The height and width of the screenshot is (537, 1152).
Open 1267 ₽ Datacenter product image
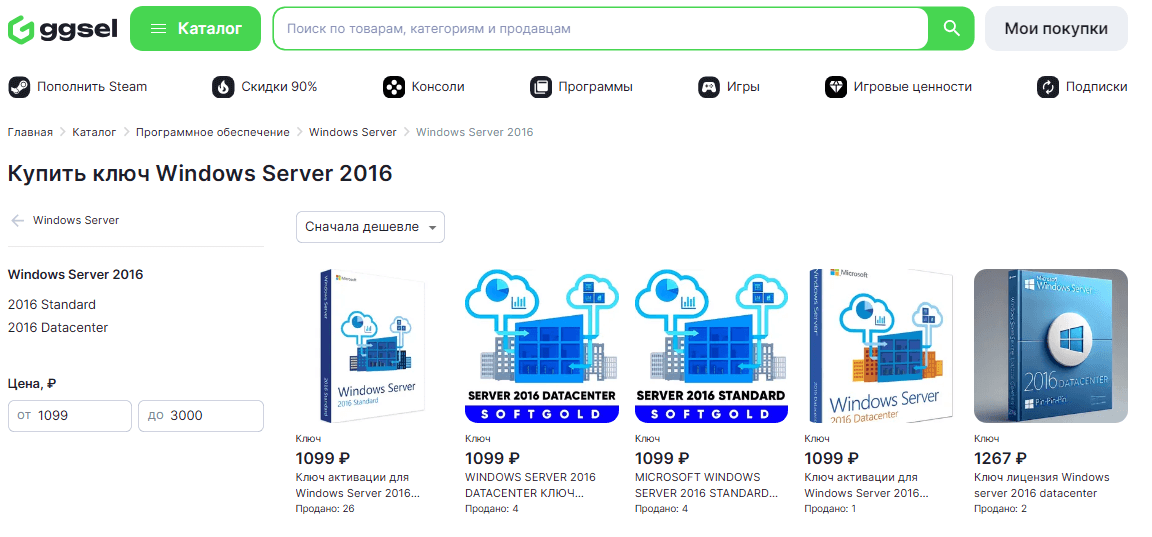tap(1051, 346)
